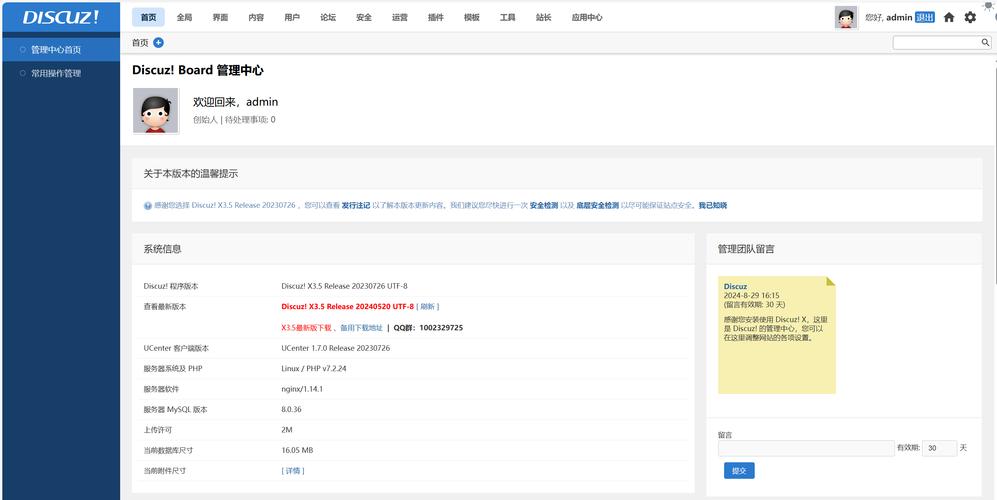The image size is (997, 500).
Task: Open the 用户 menu
Action: [x=292, y=17]
